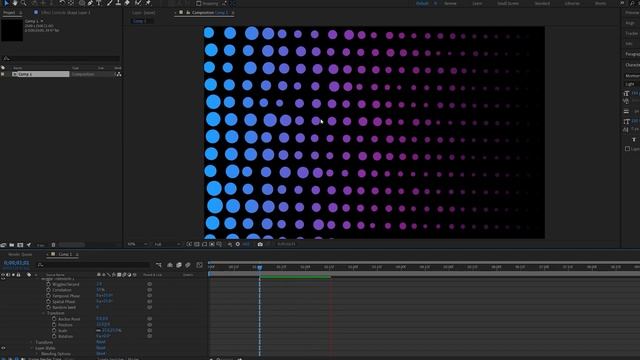Click the green work area bar in timeline

click(x=295, y=277)
